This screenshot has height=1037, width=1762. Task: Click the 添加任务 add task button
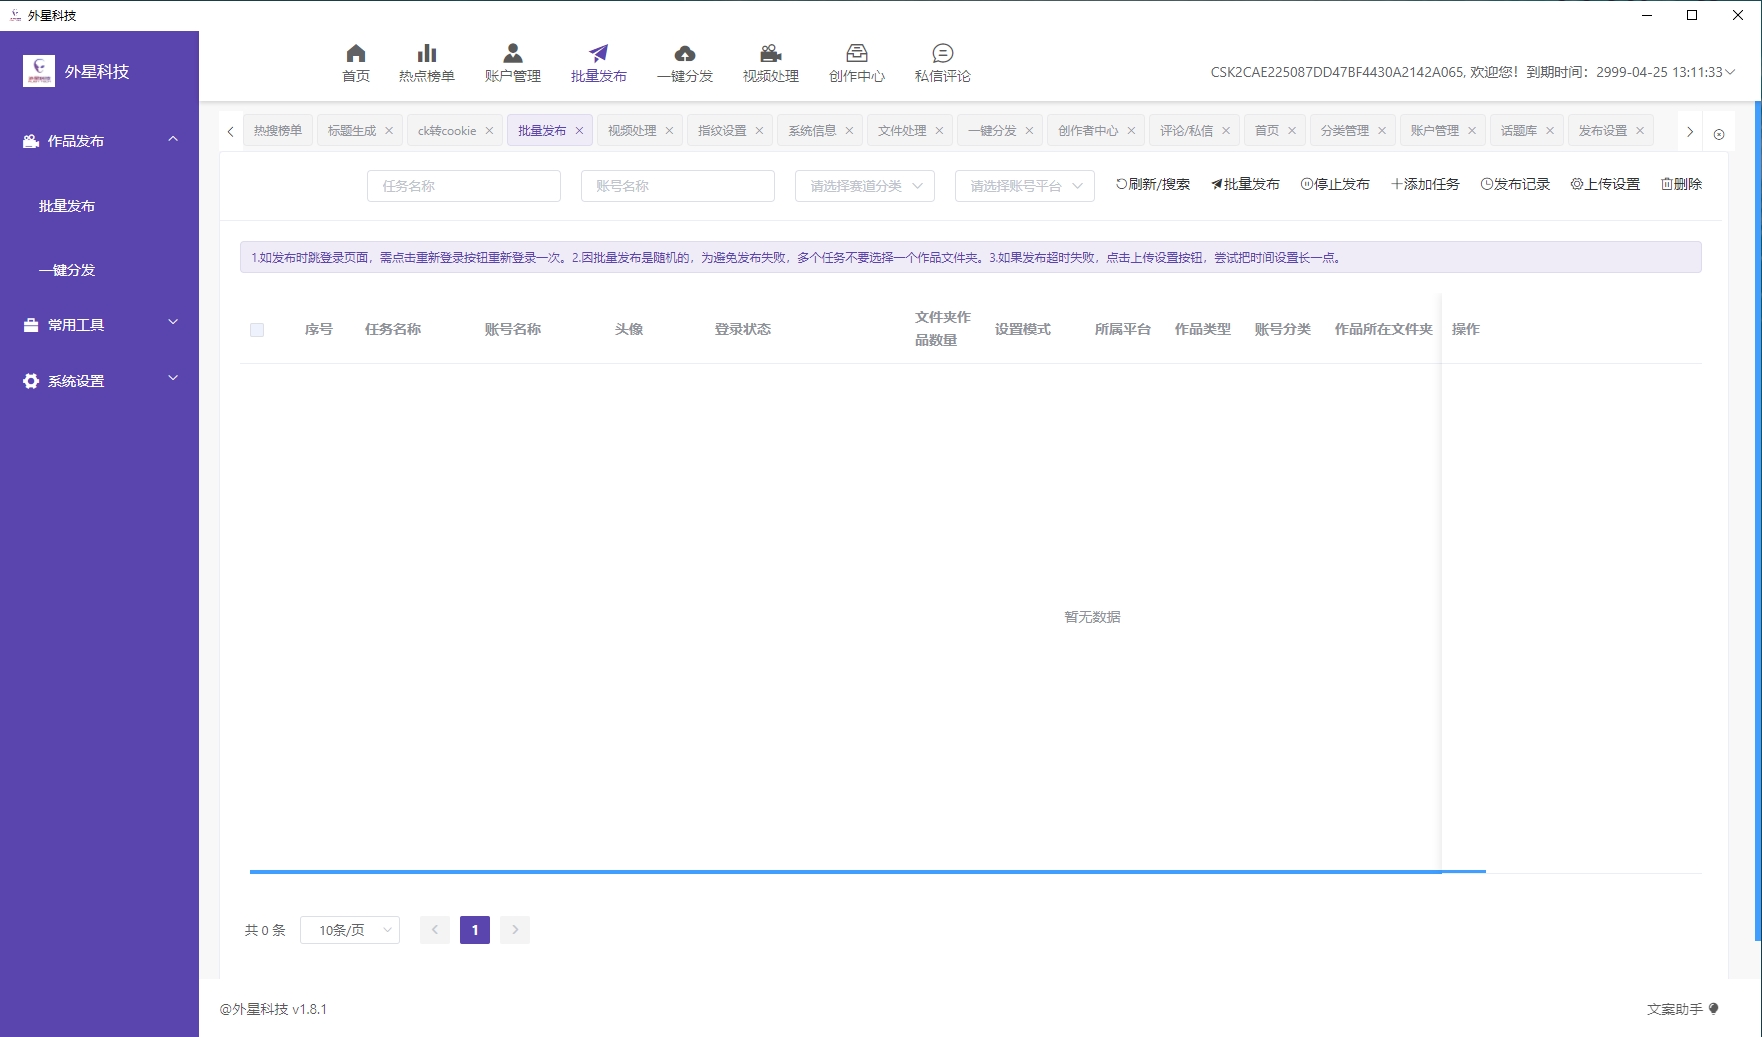pyautogui.click(x=1425, y=184)
